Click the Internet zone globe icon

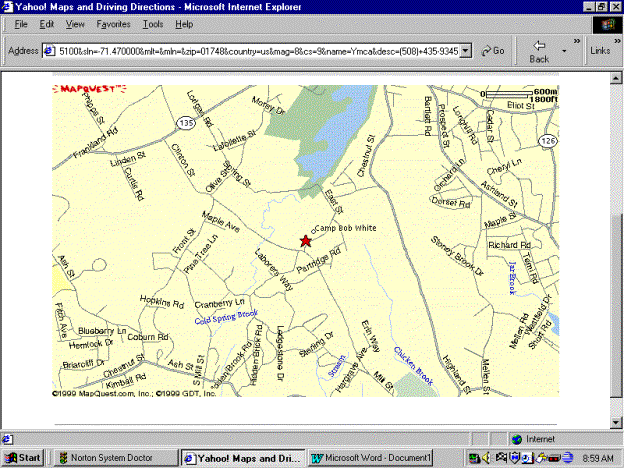tap(517, 439)
